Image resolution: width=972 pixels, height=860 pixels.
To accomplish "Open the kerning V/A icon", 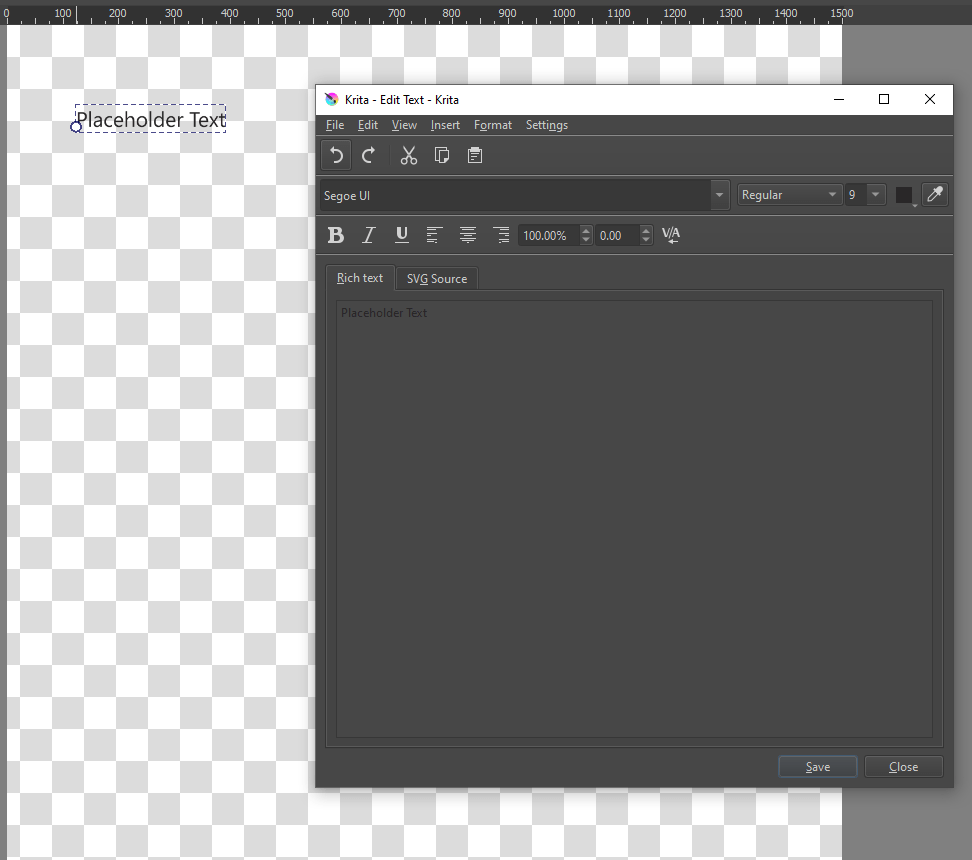I will [x=671, y=235].
